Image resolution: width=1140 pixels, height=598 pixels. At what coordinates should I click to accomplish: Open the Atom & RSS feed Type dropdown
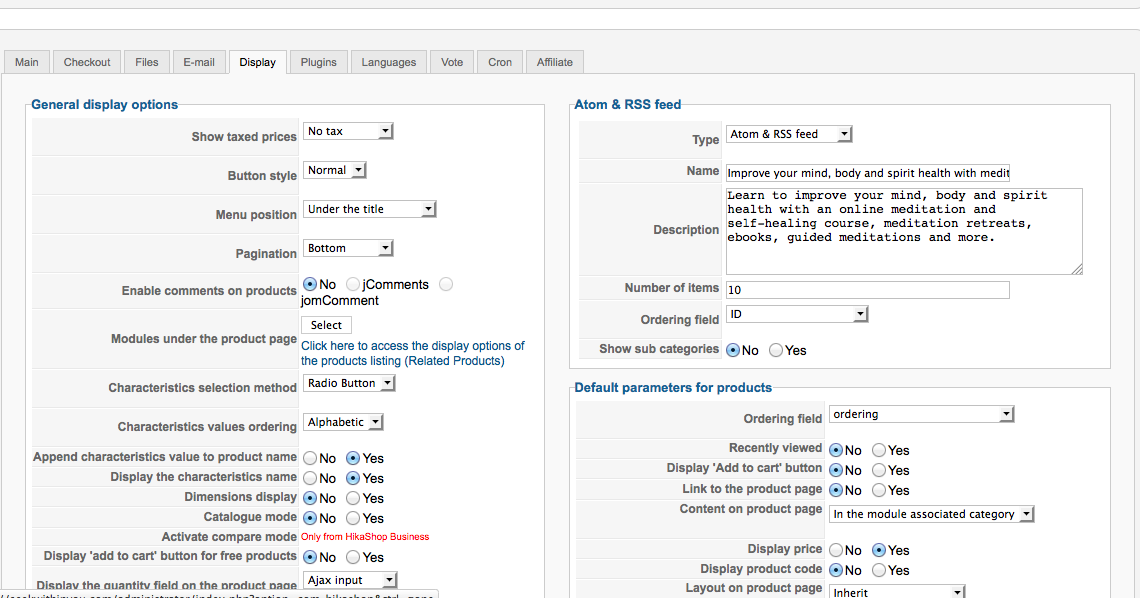[789, 134]
